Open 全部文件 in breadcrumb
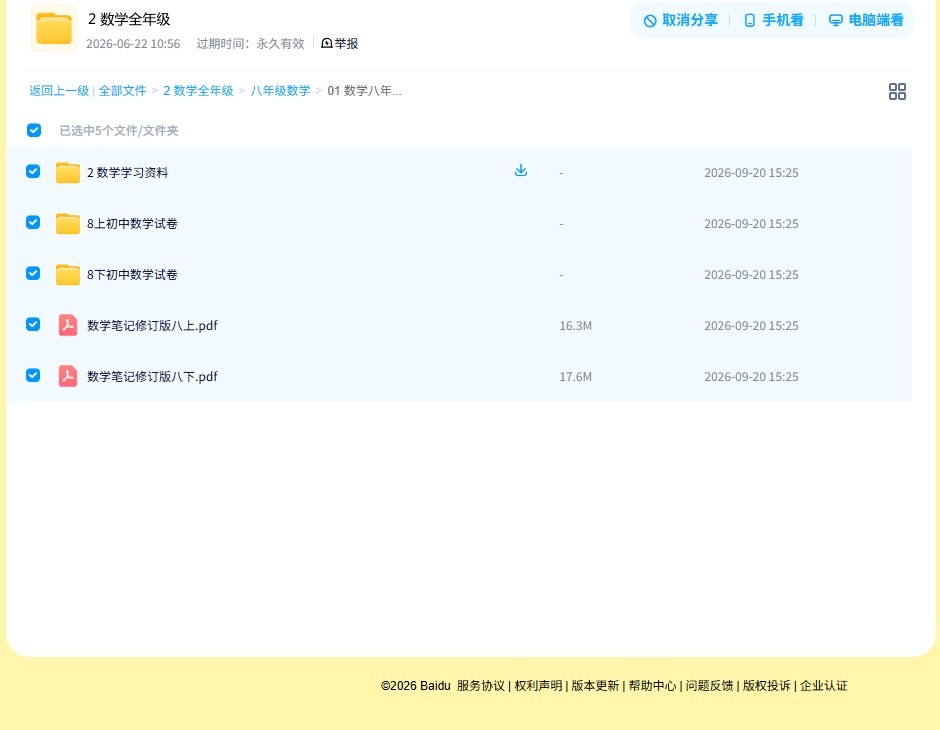940x730 pixels. click(x=122, y=91)
